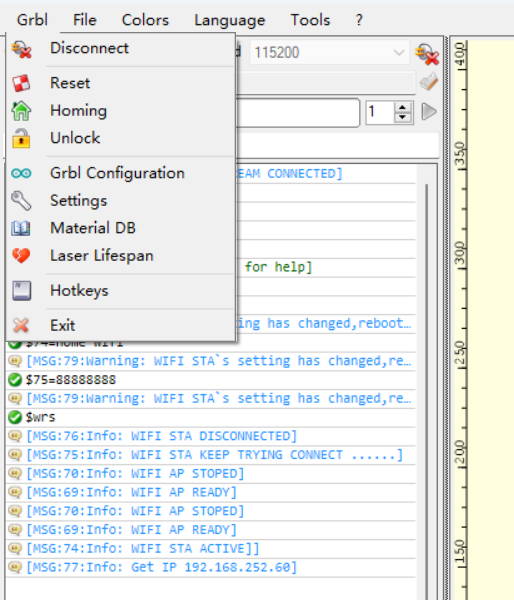Open the File menu
The image size is (514, 600).
tap(85, 20)
